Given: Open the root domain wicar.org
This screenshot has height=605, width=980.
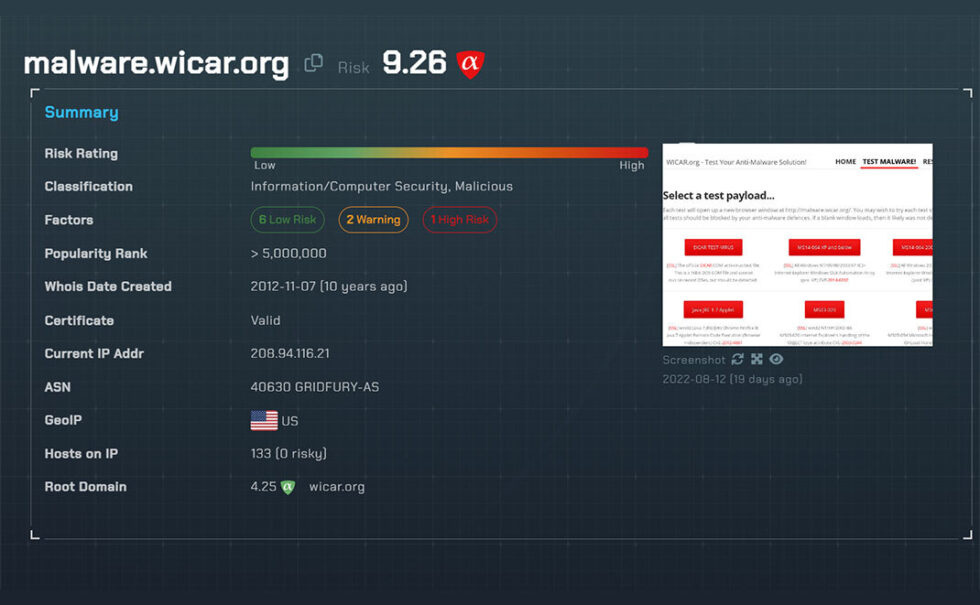Looking at the screenshot, I should [338, 487].
